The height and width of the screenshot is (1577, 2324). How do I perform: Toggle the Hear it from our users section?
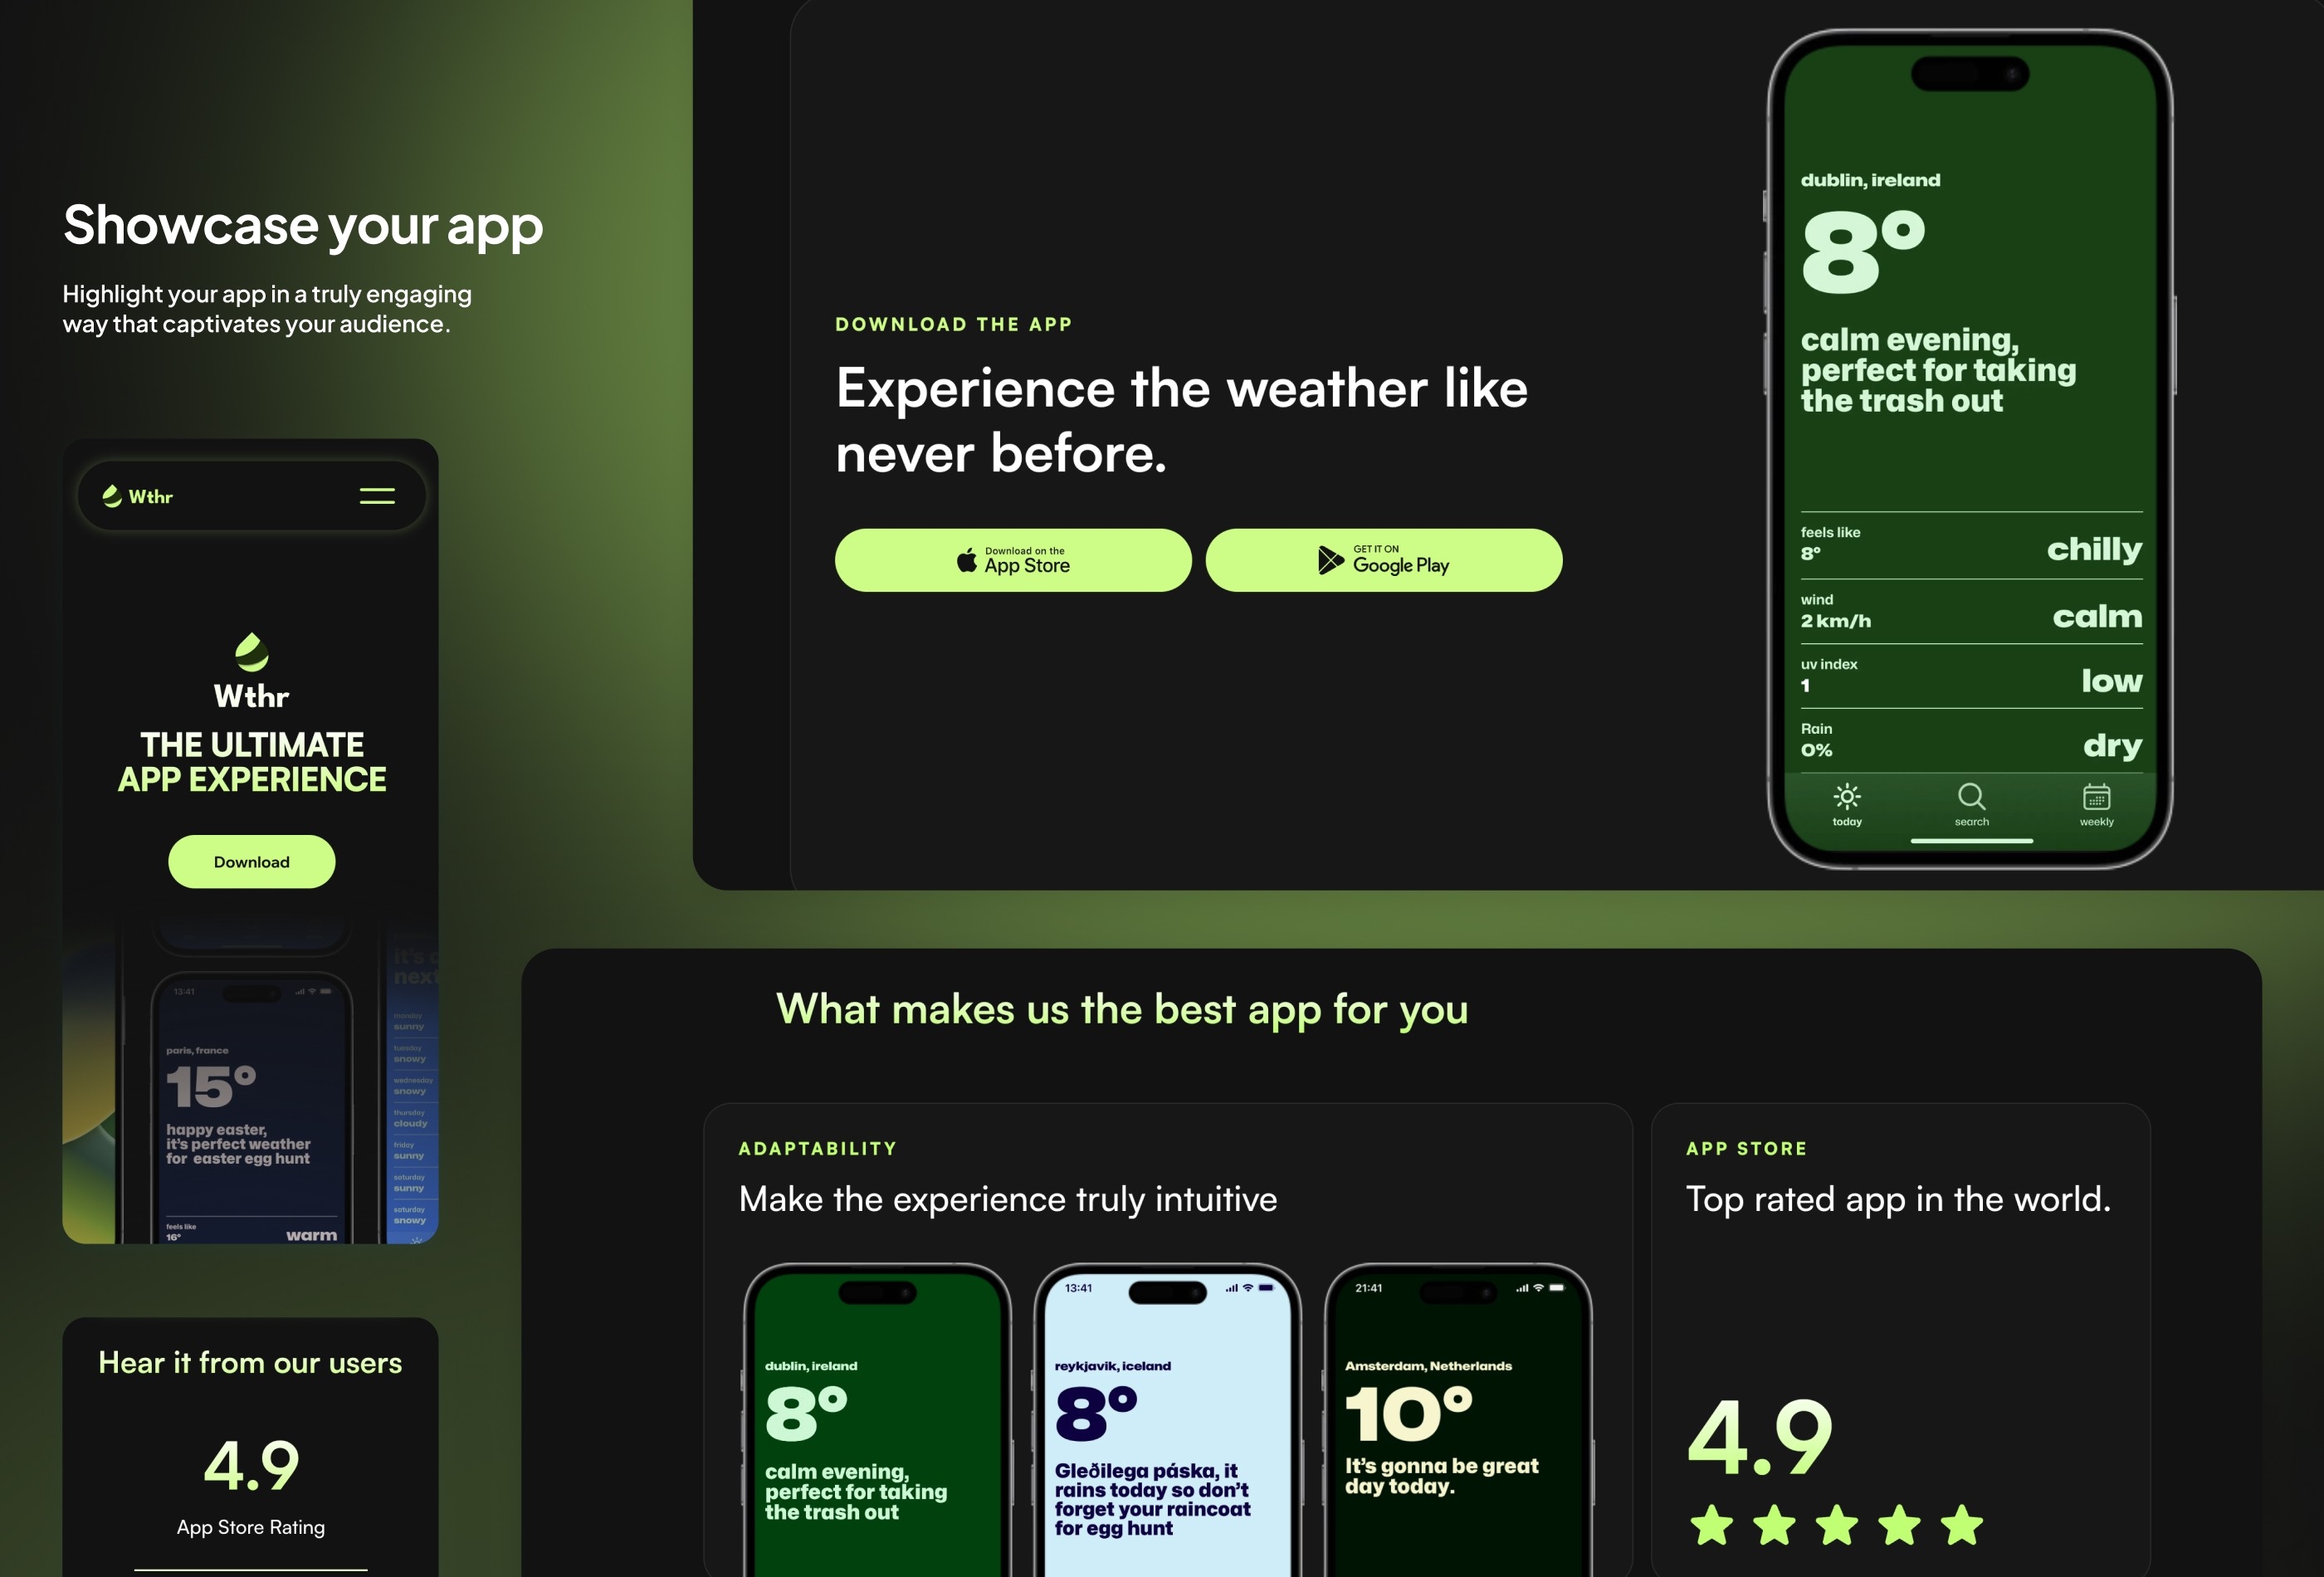[x=250, y=1362]
